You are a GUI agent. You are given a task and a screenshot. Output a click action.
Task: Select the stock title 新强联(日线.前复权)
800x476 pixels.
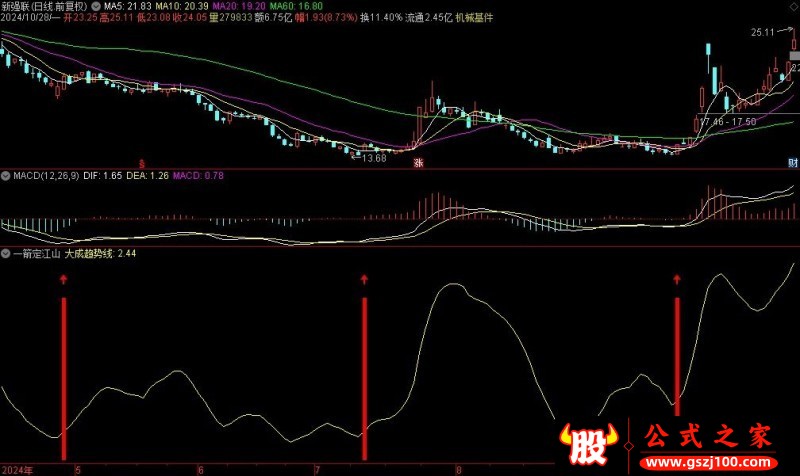click(x=44, y=7)
